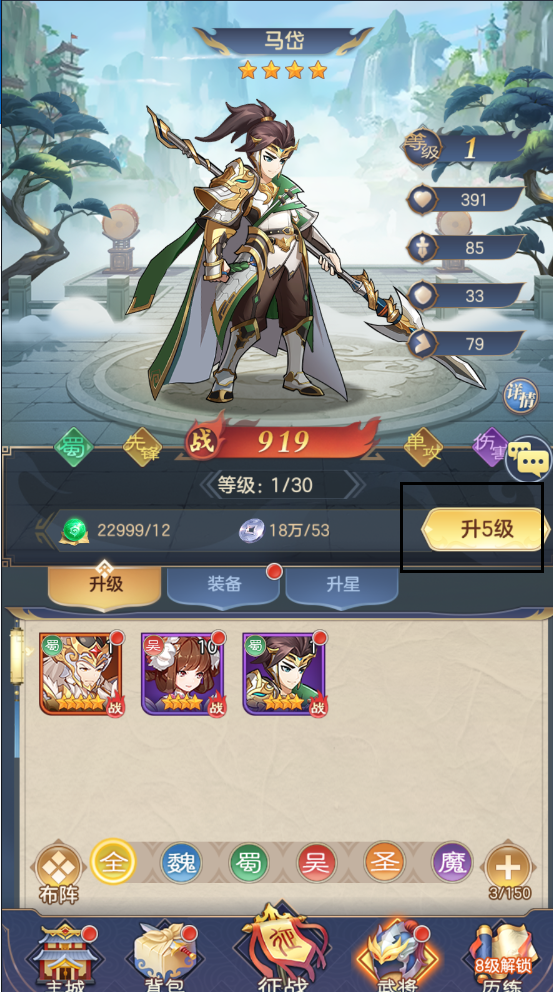This screenshot has width=553, height=992.
Task: Select the 全 all-factions filter
Action: [x=113, y=862]
